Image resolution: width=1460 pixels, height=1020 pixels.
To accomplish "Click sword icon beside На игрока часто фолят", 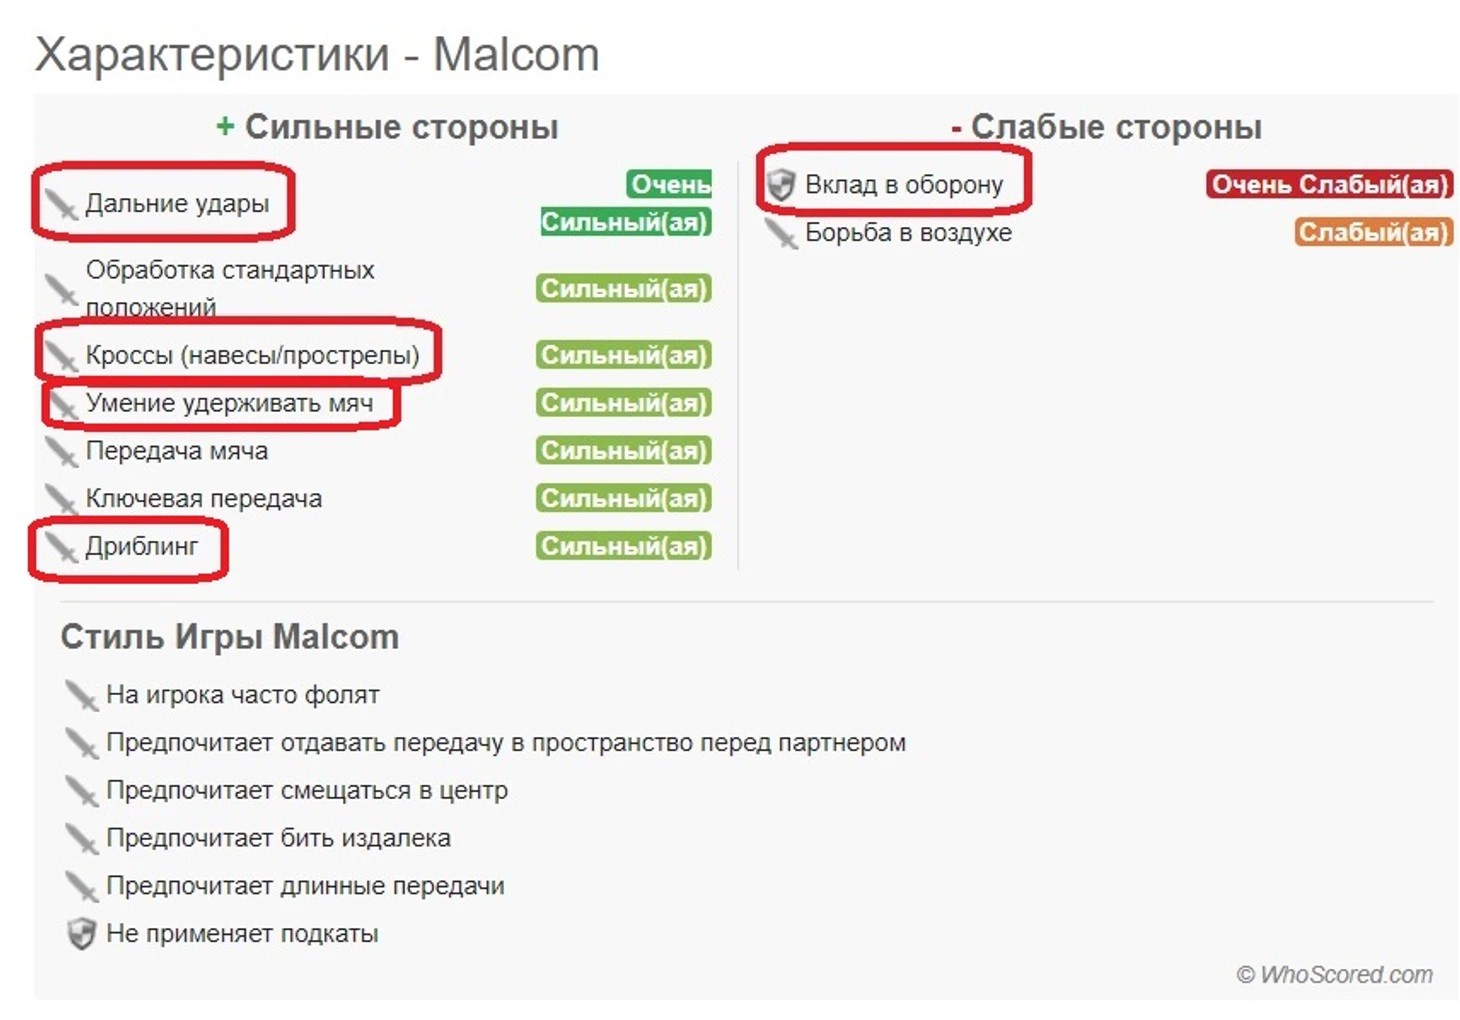I will [81, 695].
